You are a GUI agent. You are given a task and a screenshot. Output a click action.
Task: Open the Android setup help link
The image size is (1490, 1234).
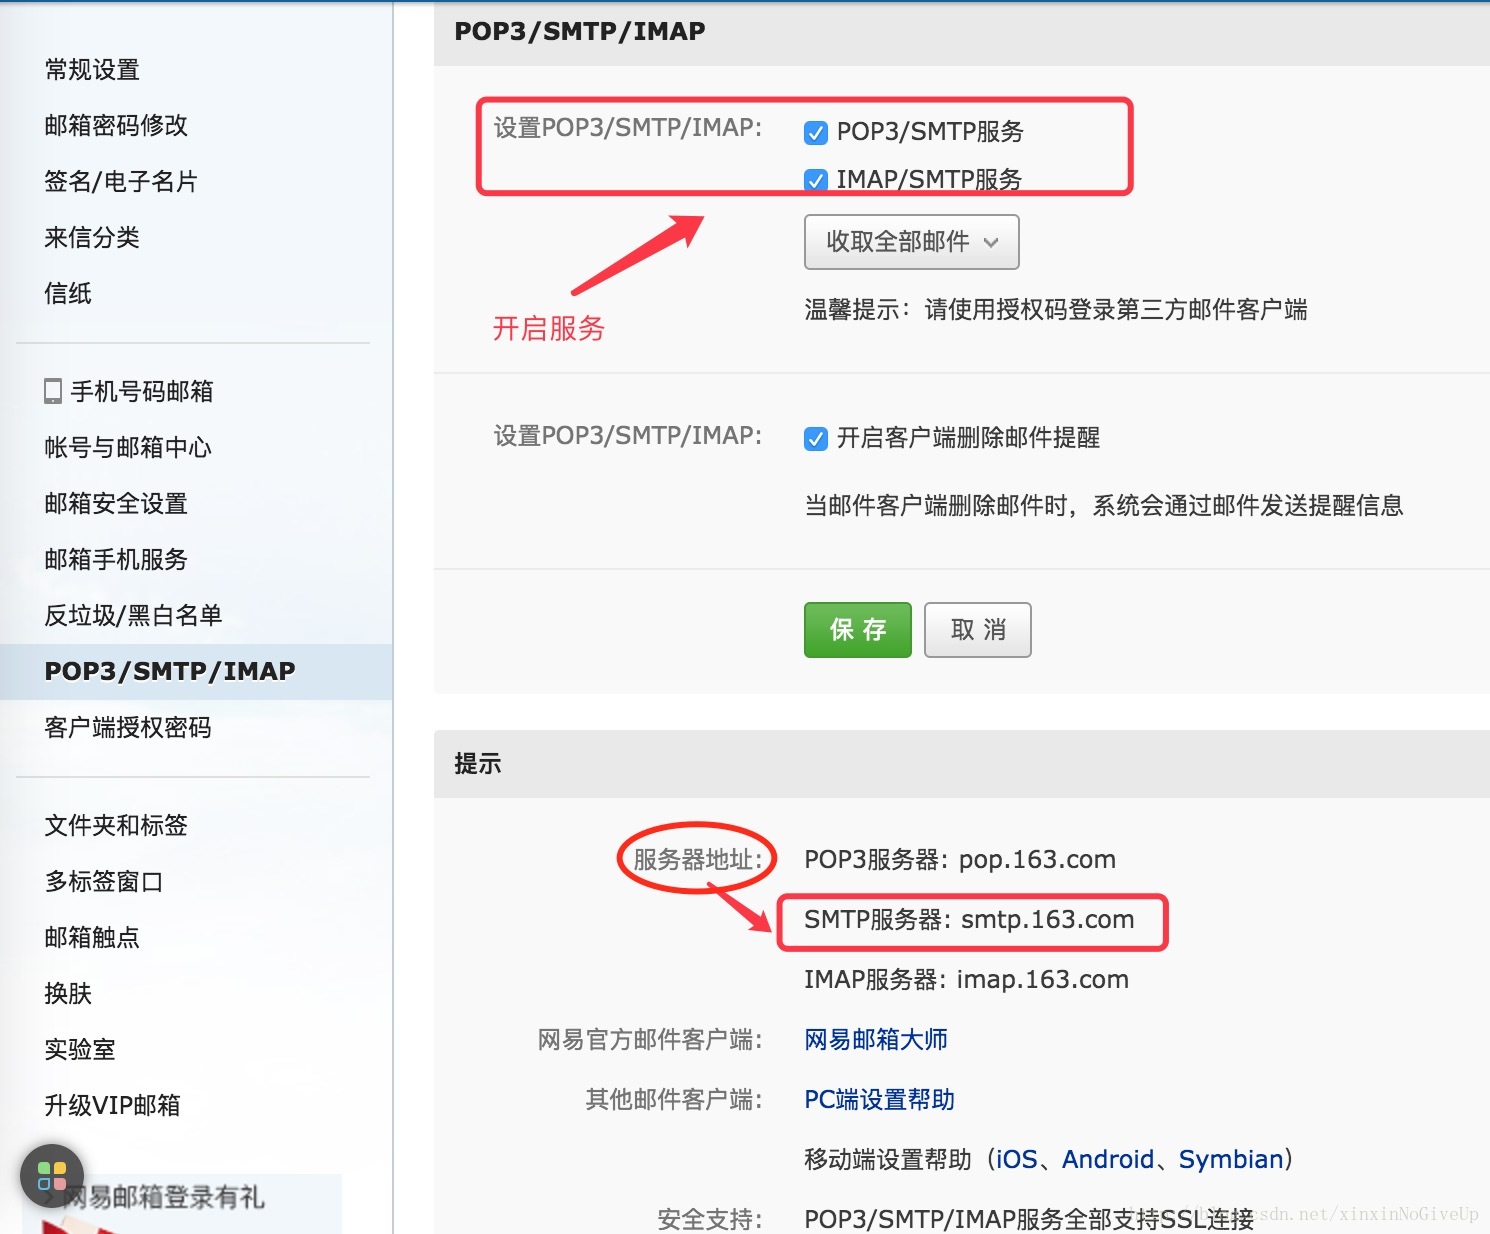pyautogui.click(x=1108, y=1160)
